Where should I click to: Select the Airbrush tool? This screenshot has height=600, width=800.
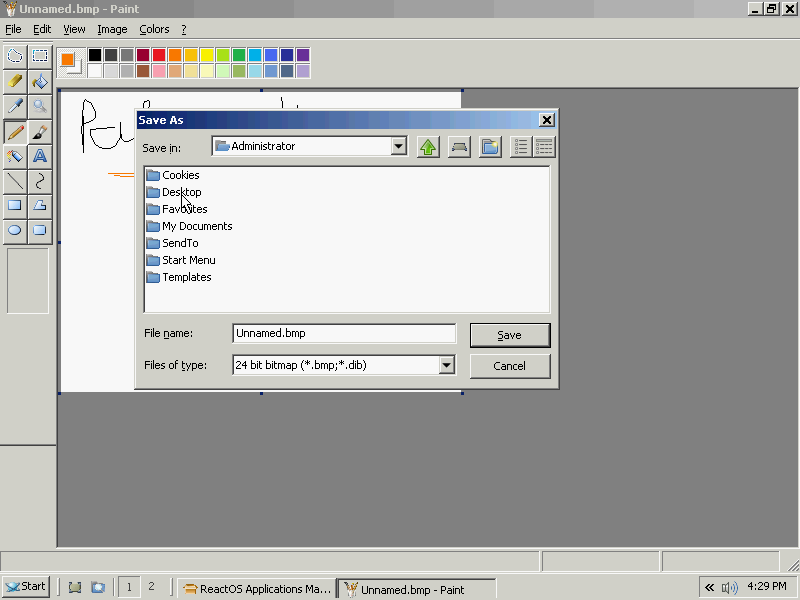click(x=15, y=156)
